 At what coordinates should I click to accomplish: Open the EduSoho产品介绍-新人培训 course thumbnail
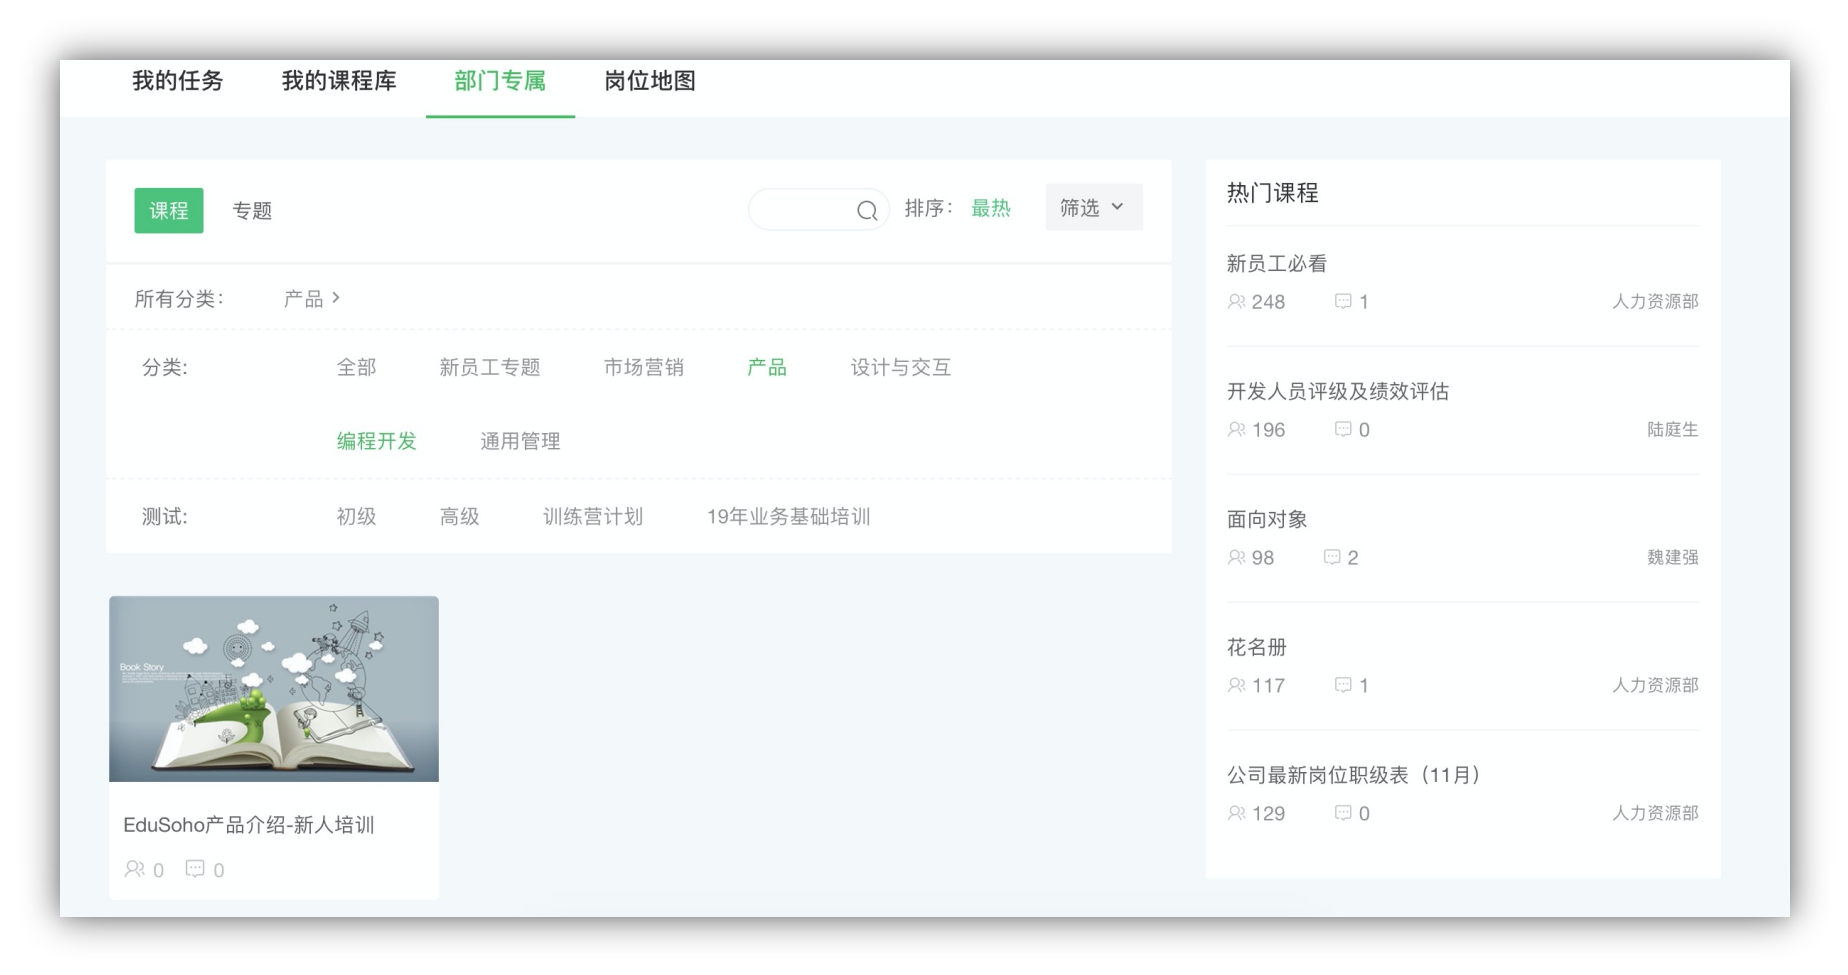[273, 688]
